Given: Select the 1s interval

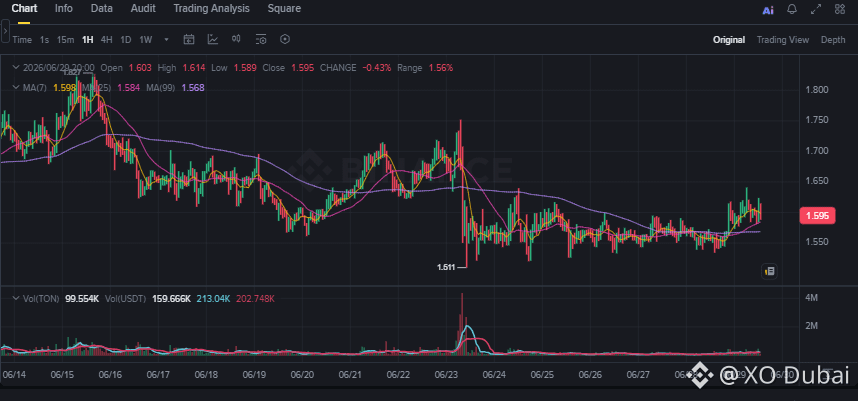Looking at the screenshot, I should click(x=44, y=40).
